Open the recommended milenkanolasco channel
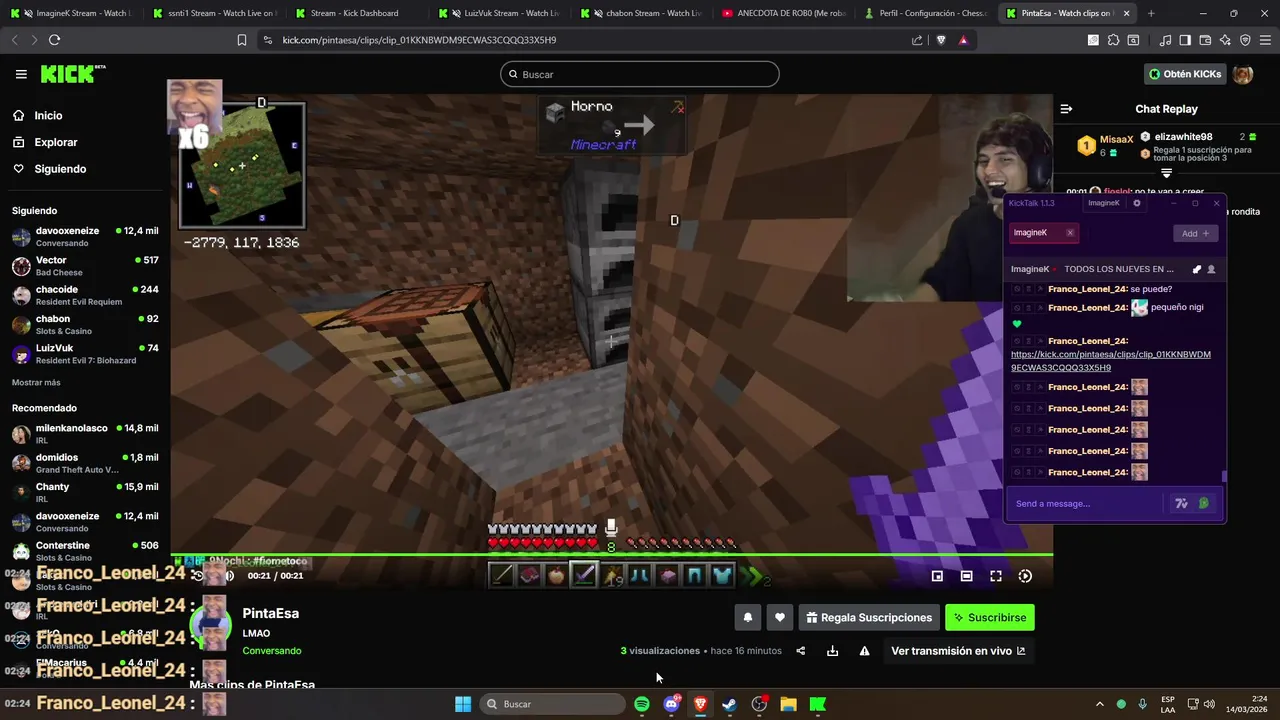1280x720 pixels. [x=85, y=434]
